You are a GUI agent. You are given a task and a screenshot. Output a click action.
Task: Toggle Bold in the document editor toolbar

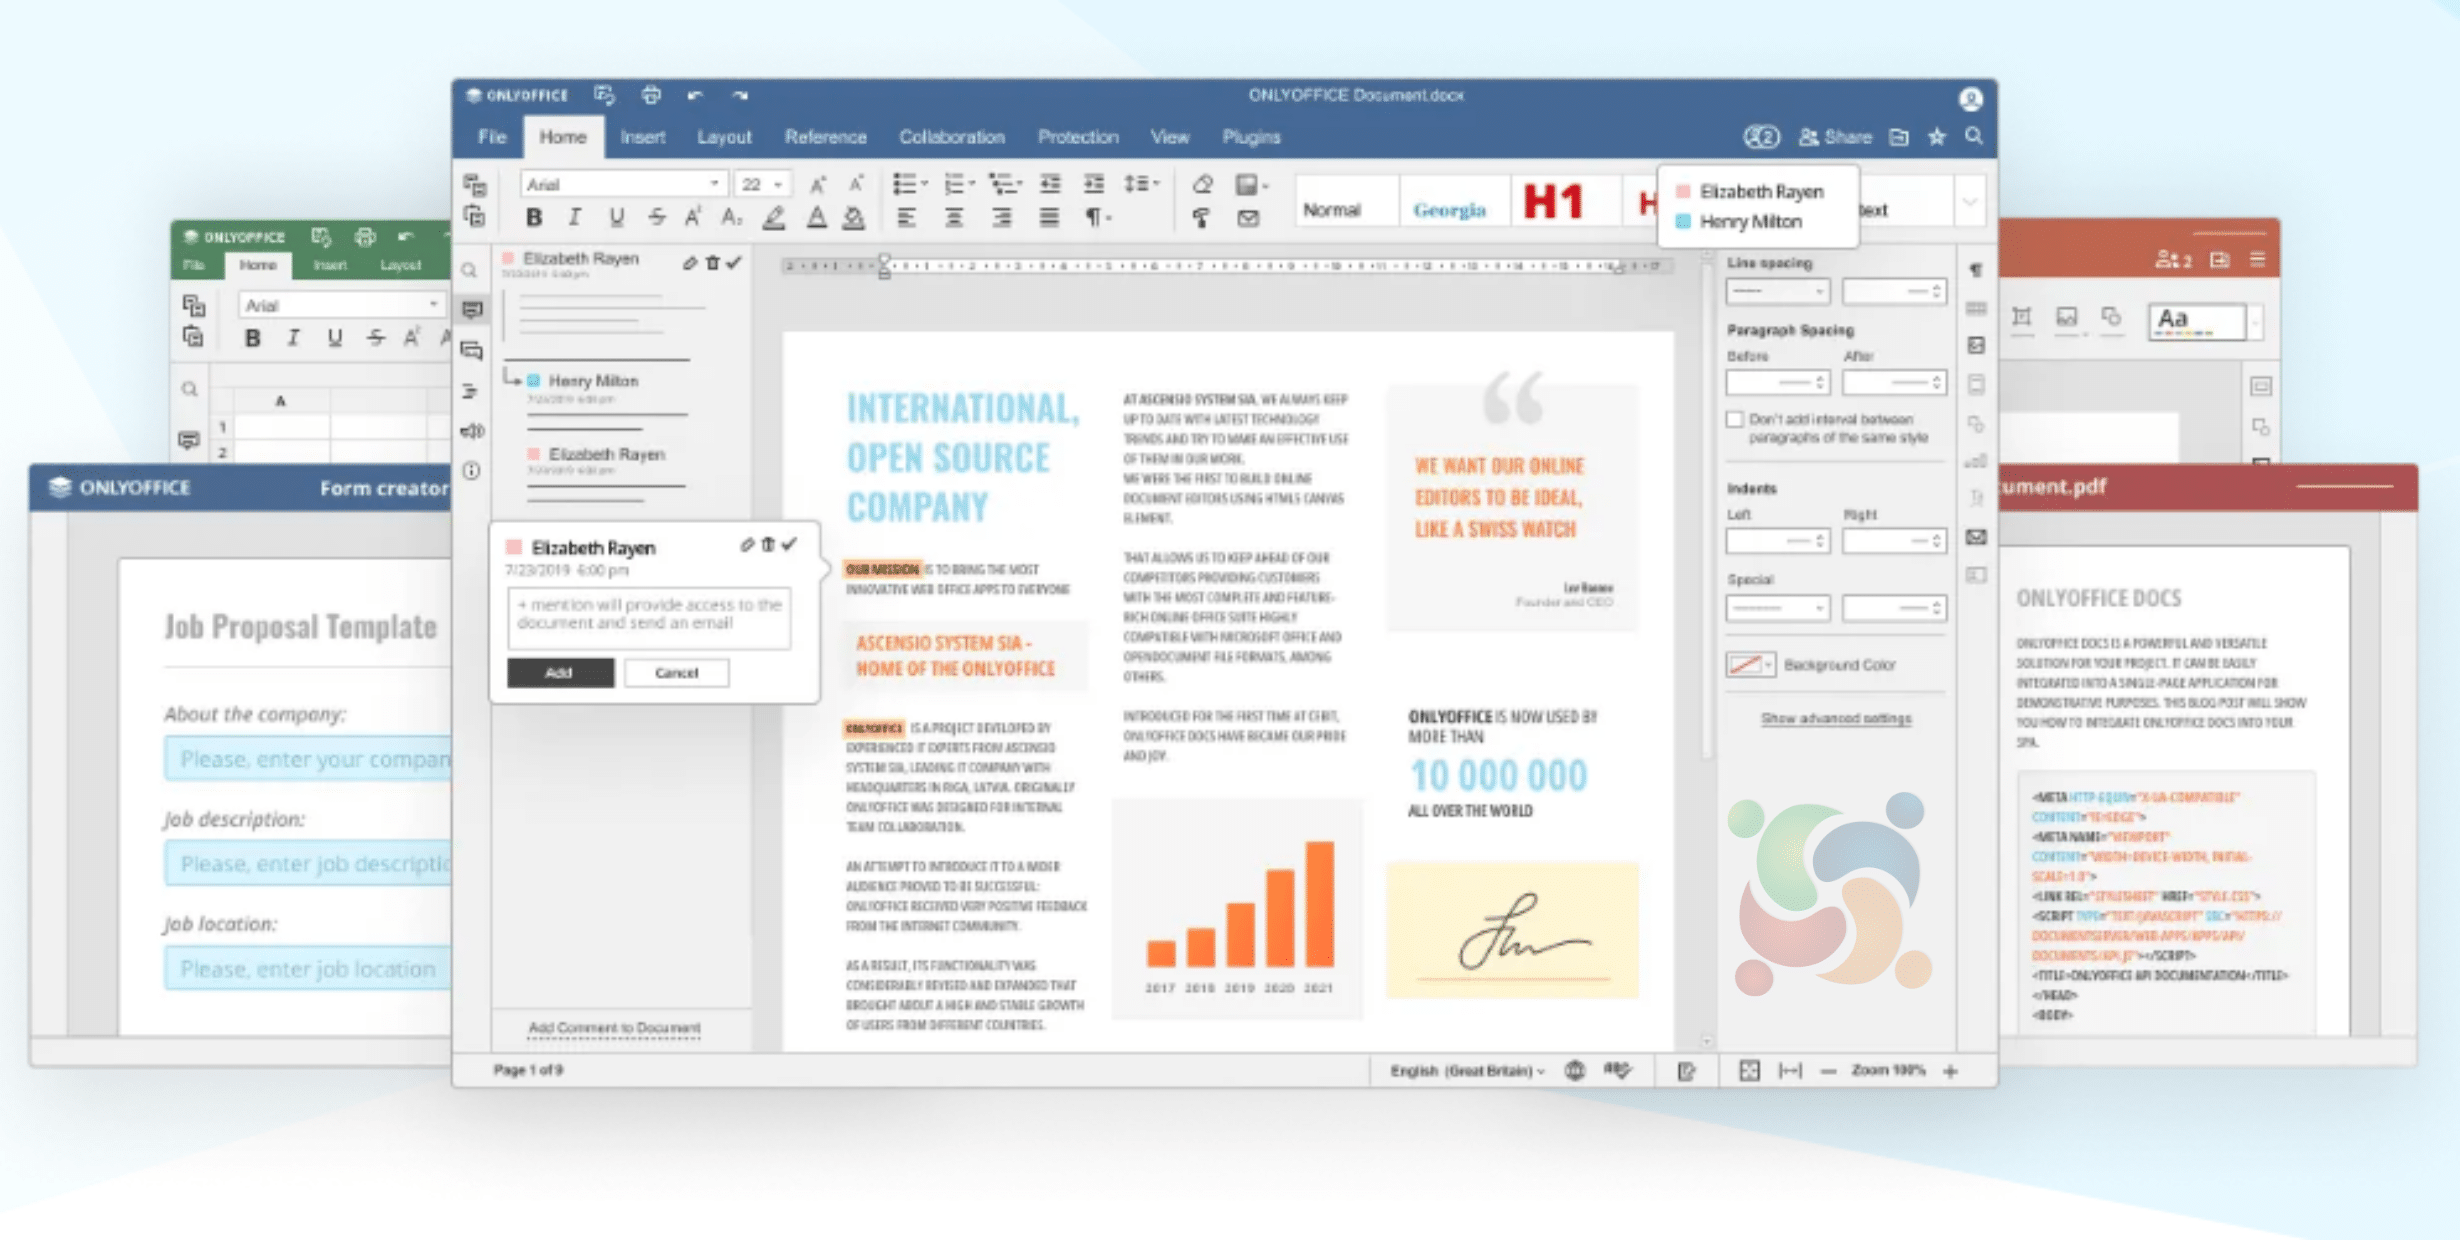coord(534,218)
